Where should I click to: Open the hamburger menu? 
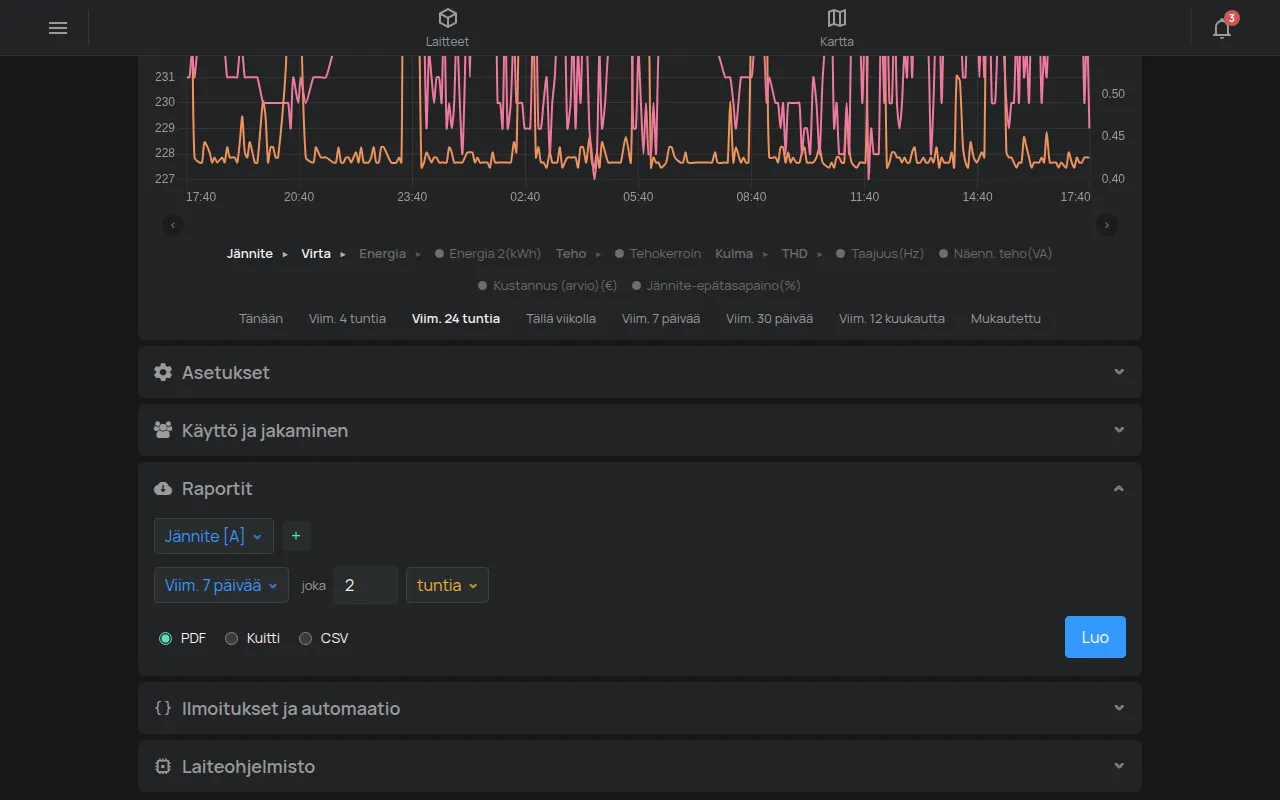pyautogui.click(x=58, y=28)
